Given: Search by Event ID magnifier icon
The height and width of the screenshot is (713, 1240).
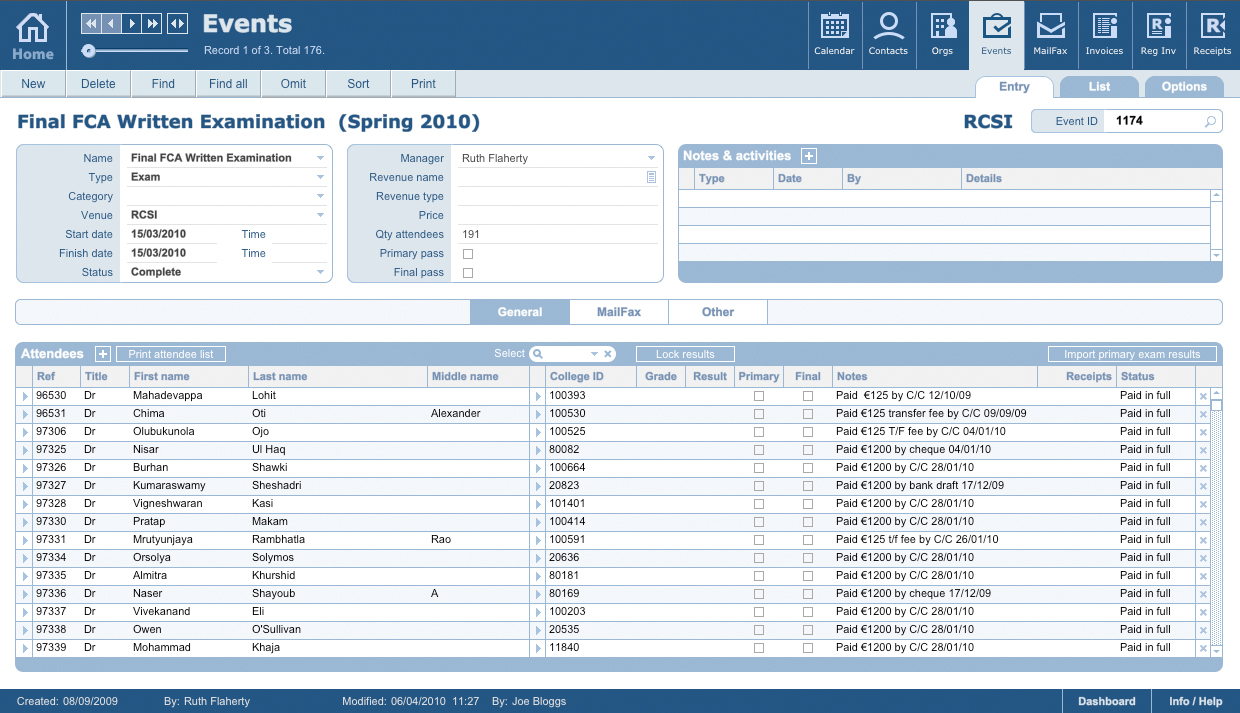Looking at the screenshot, I should pyautogui.click(x=1210, y=122).
